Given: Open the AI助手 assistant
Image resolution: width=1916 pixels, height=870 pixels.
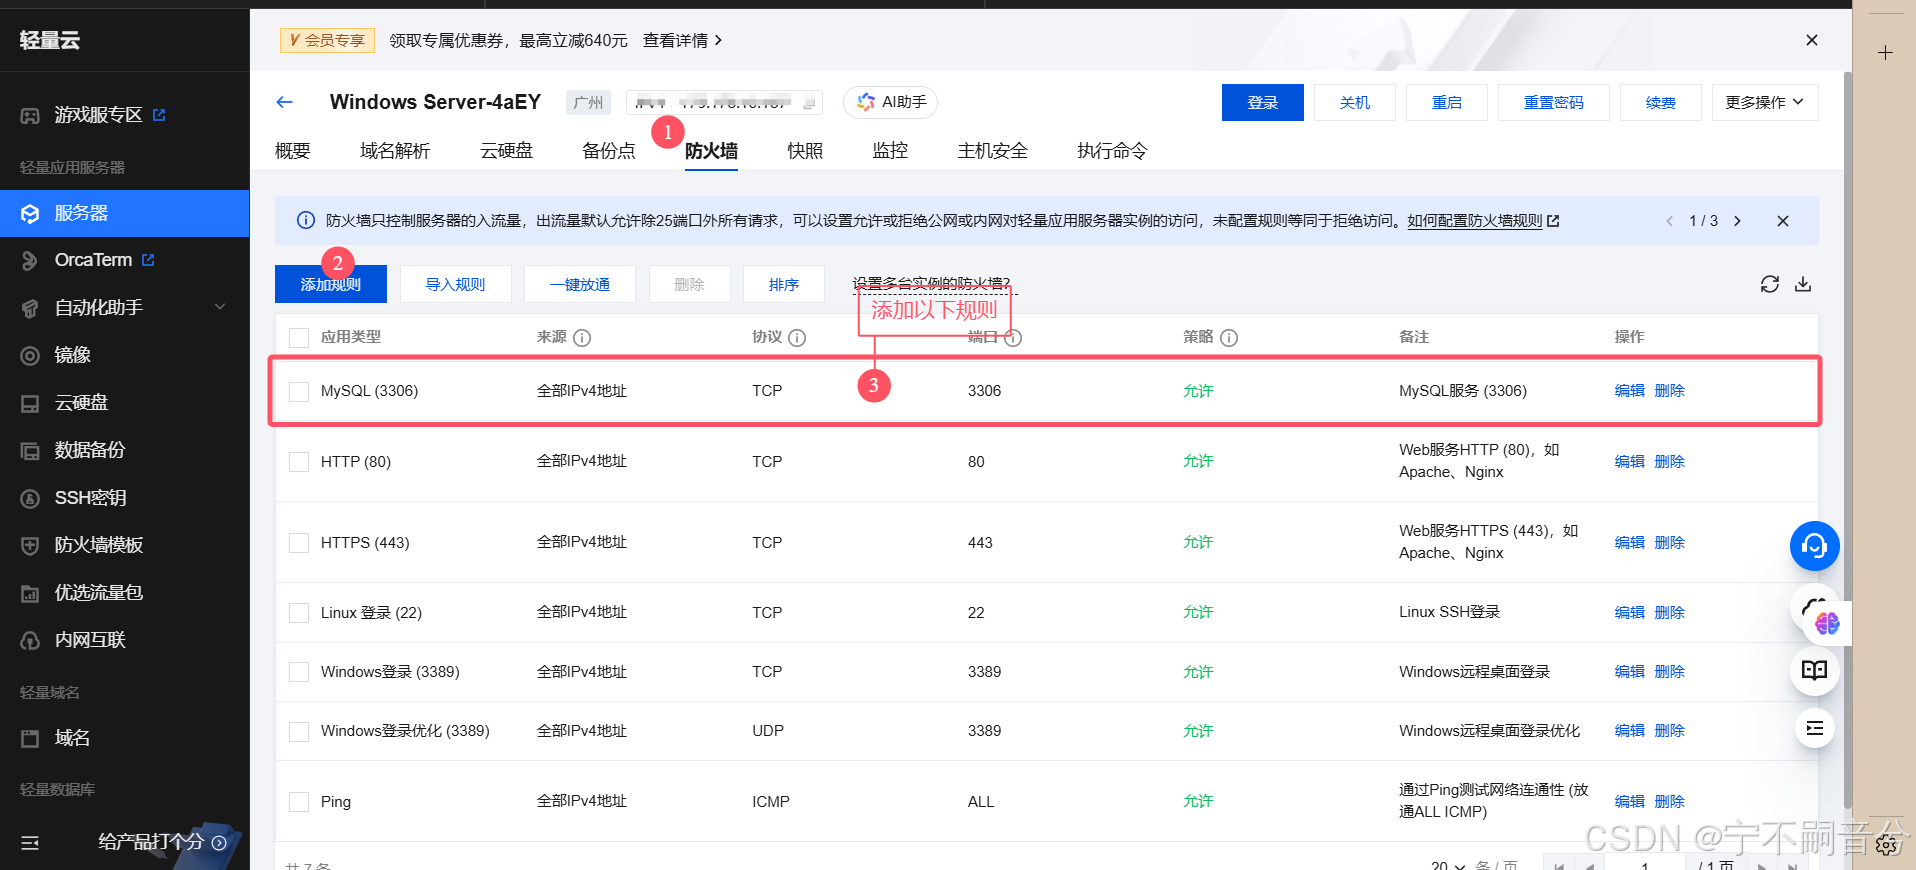Looking at the screenshot, I should [891, 102].
